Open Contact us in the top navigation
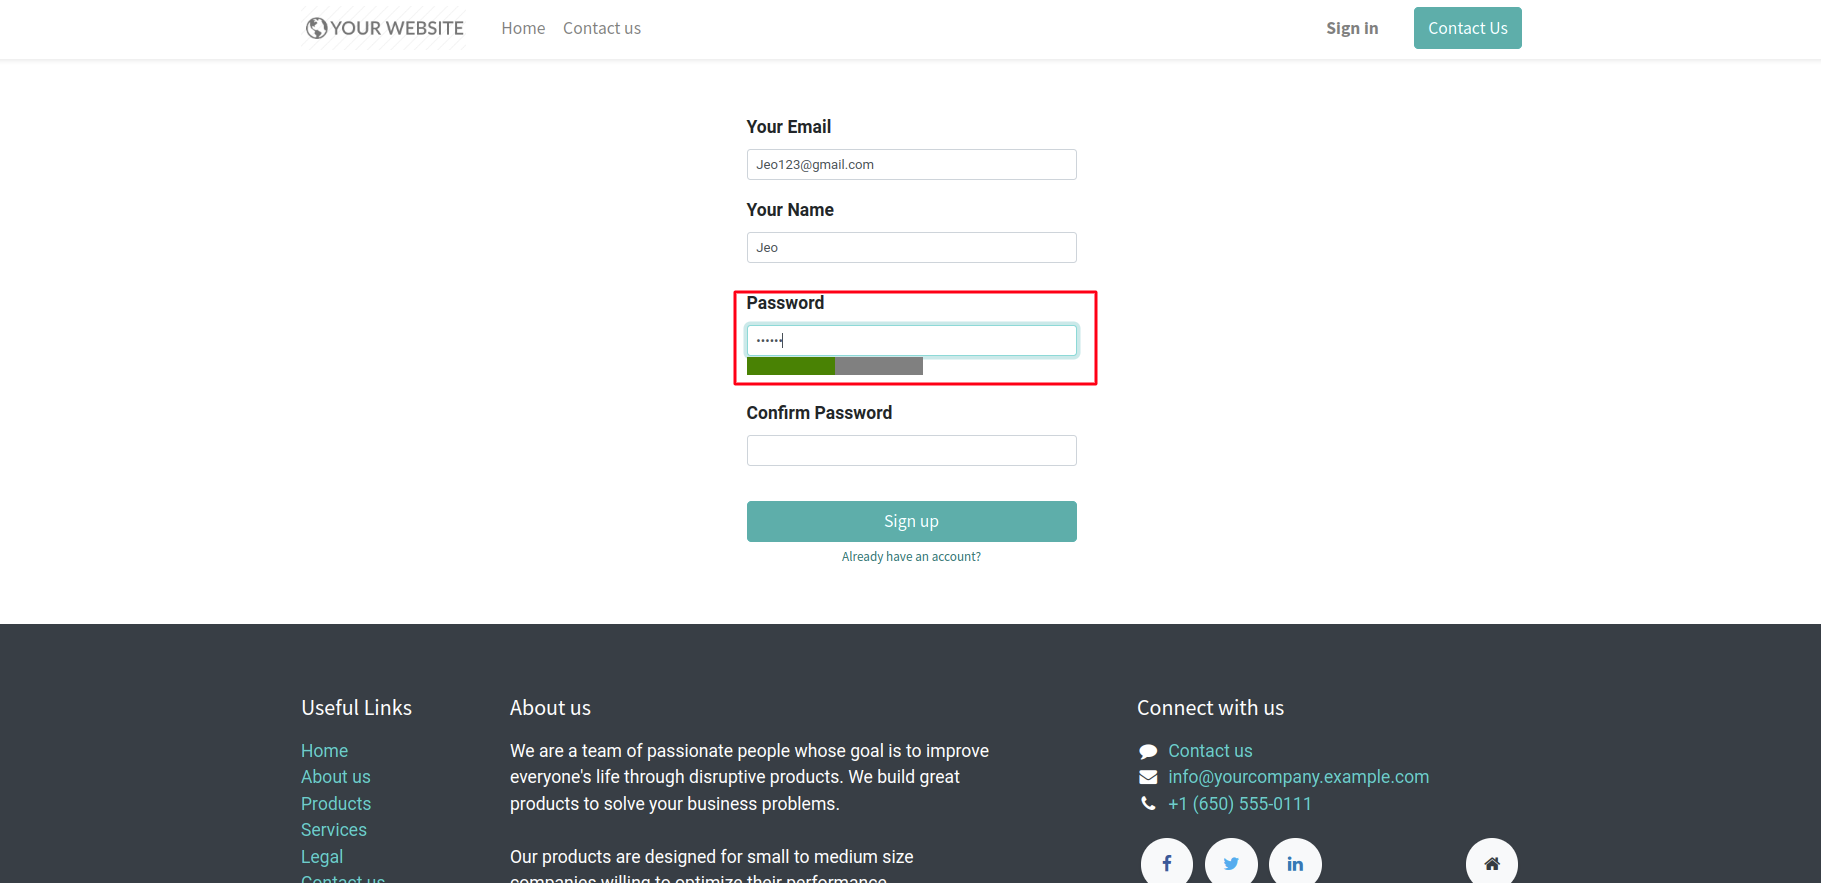The width and height of the screenshot is (1821, 883). (602, 28)
